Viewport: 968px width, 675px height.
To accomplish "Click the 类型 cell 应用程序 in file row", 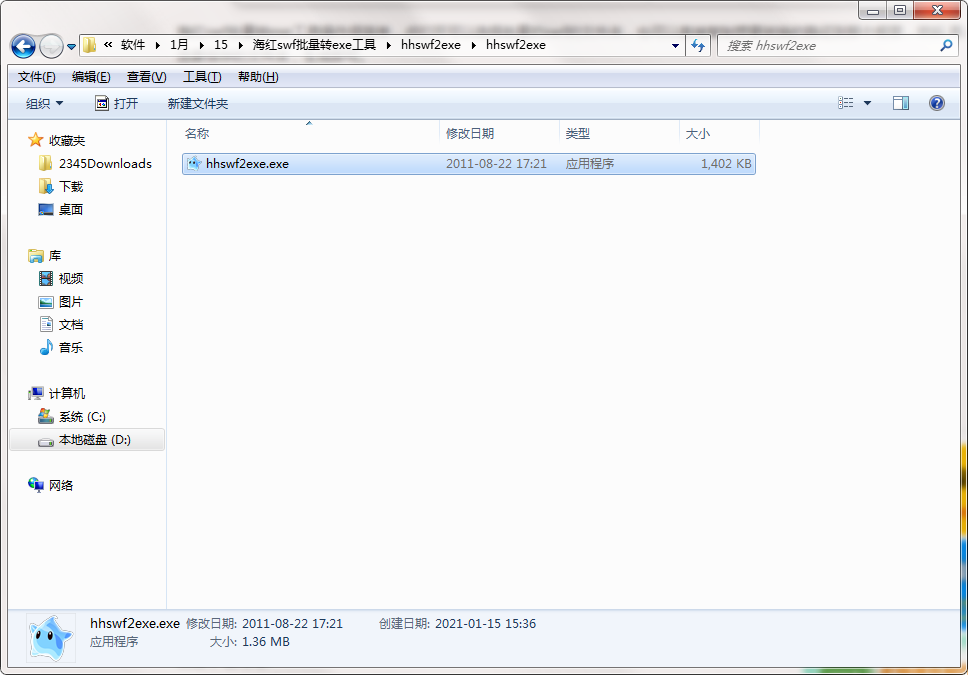I will pos(590,164).
